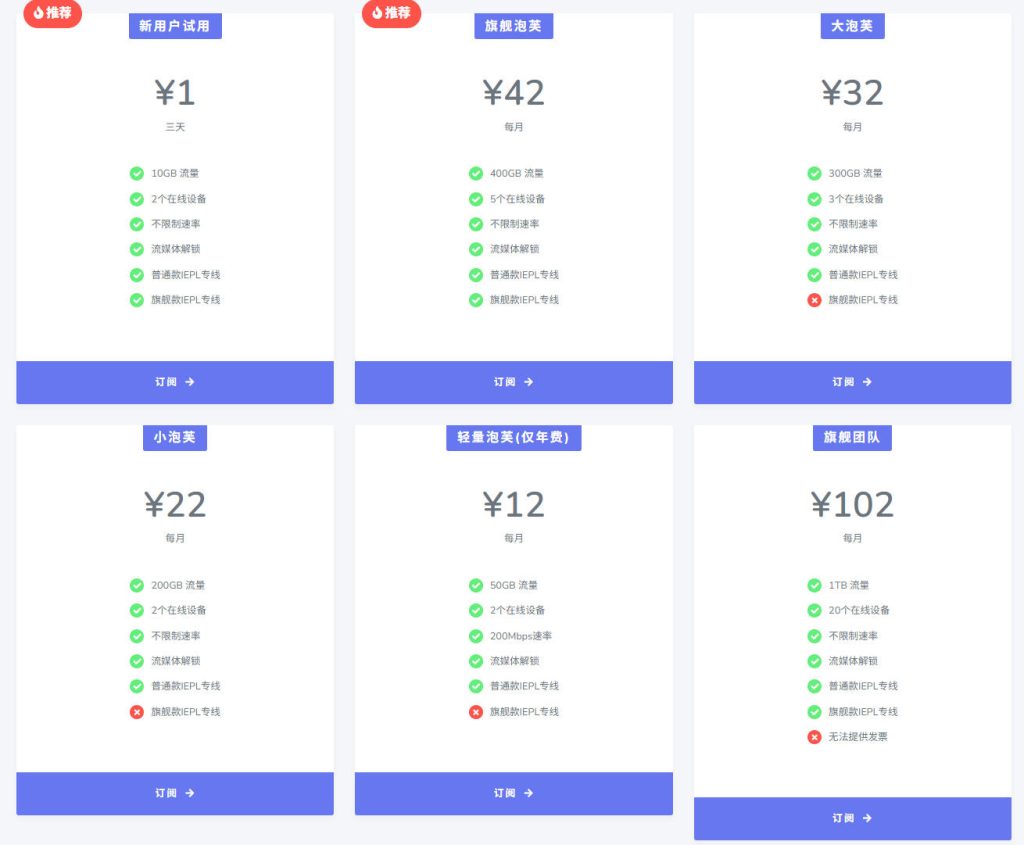Click the 300GB 流量 feature text
Image resolution: width=1024 pixels, height=845 pixels.
pyautogui.click(x=856, y=173)
